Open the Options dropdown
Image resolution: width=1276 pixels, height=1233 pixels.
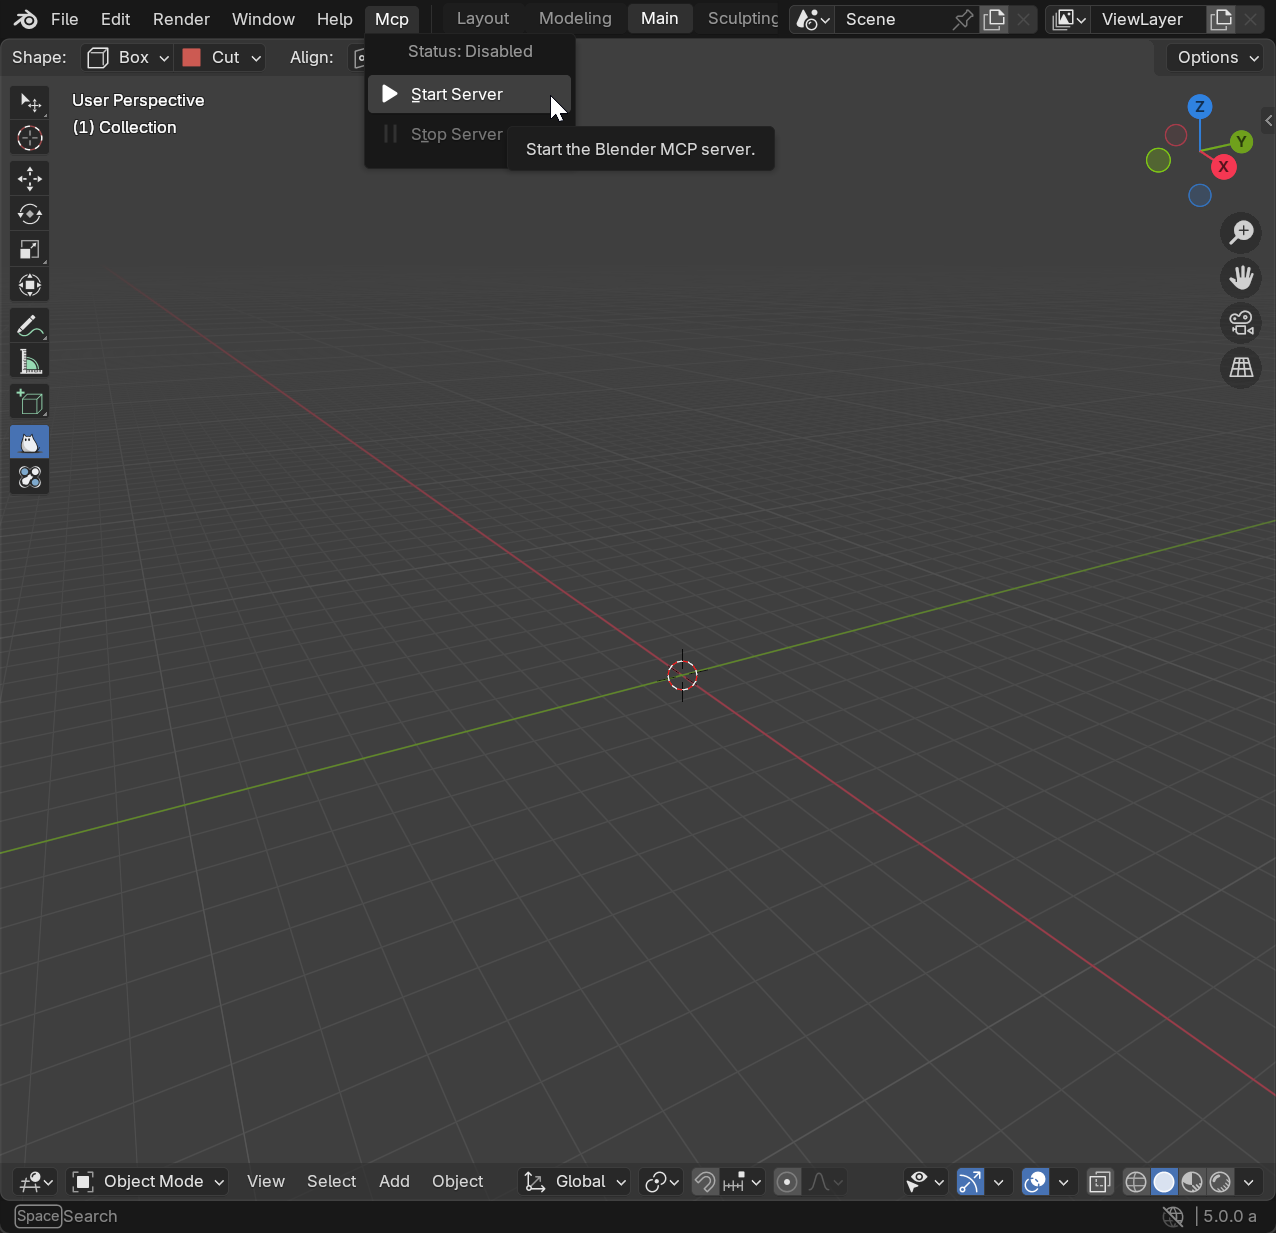pos(1216,58)
